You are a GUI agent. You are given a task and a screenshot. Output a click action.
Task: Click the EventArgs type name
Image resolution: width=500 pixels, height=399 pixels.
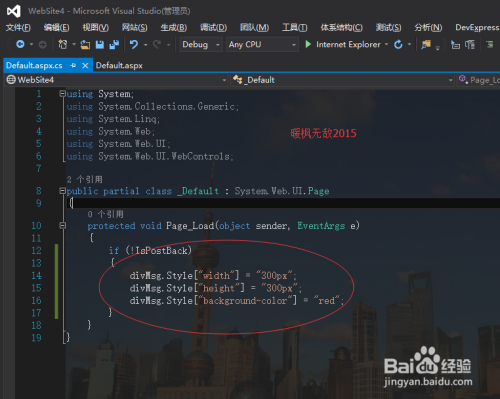pyautogui.click(x=321, y=226)
